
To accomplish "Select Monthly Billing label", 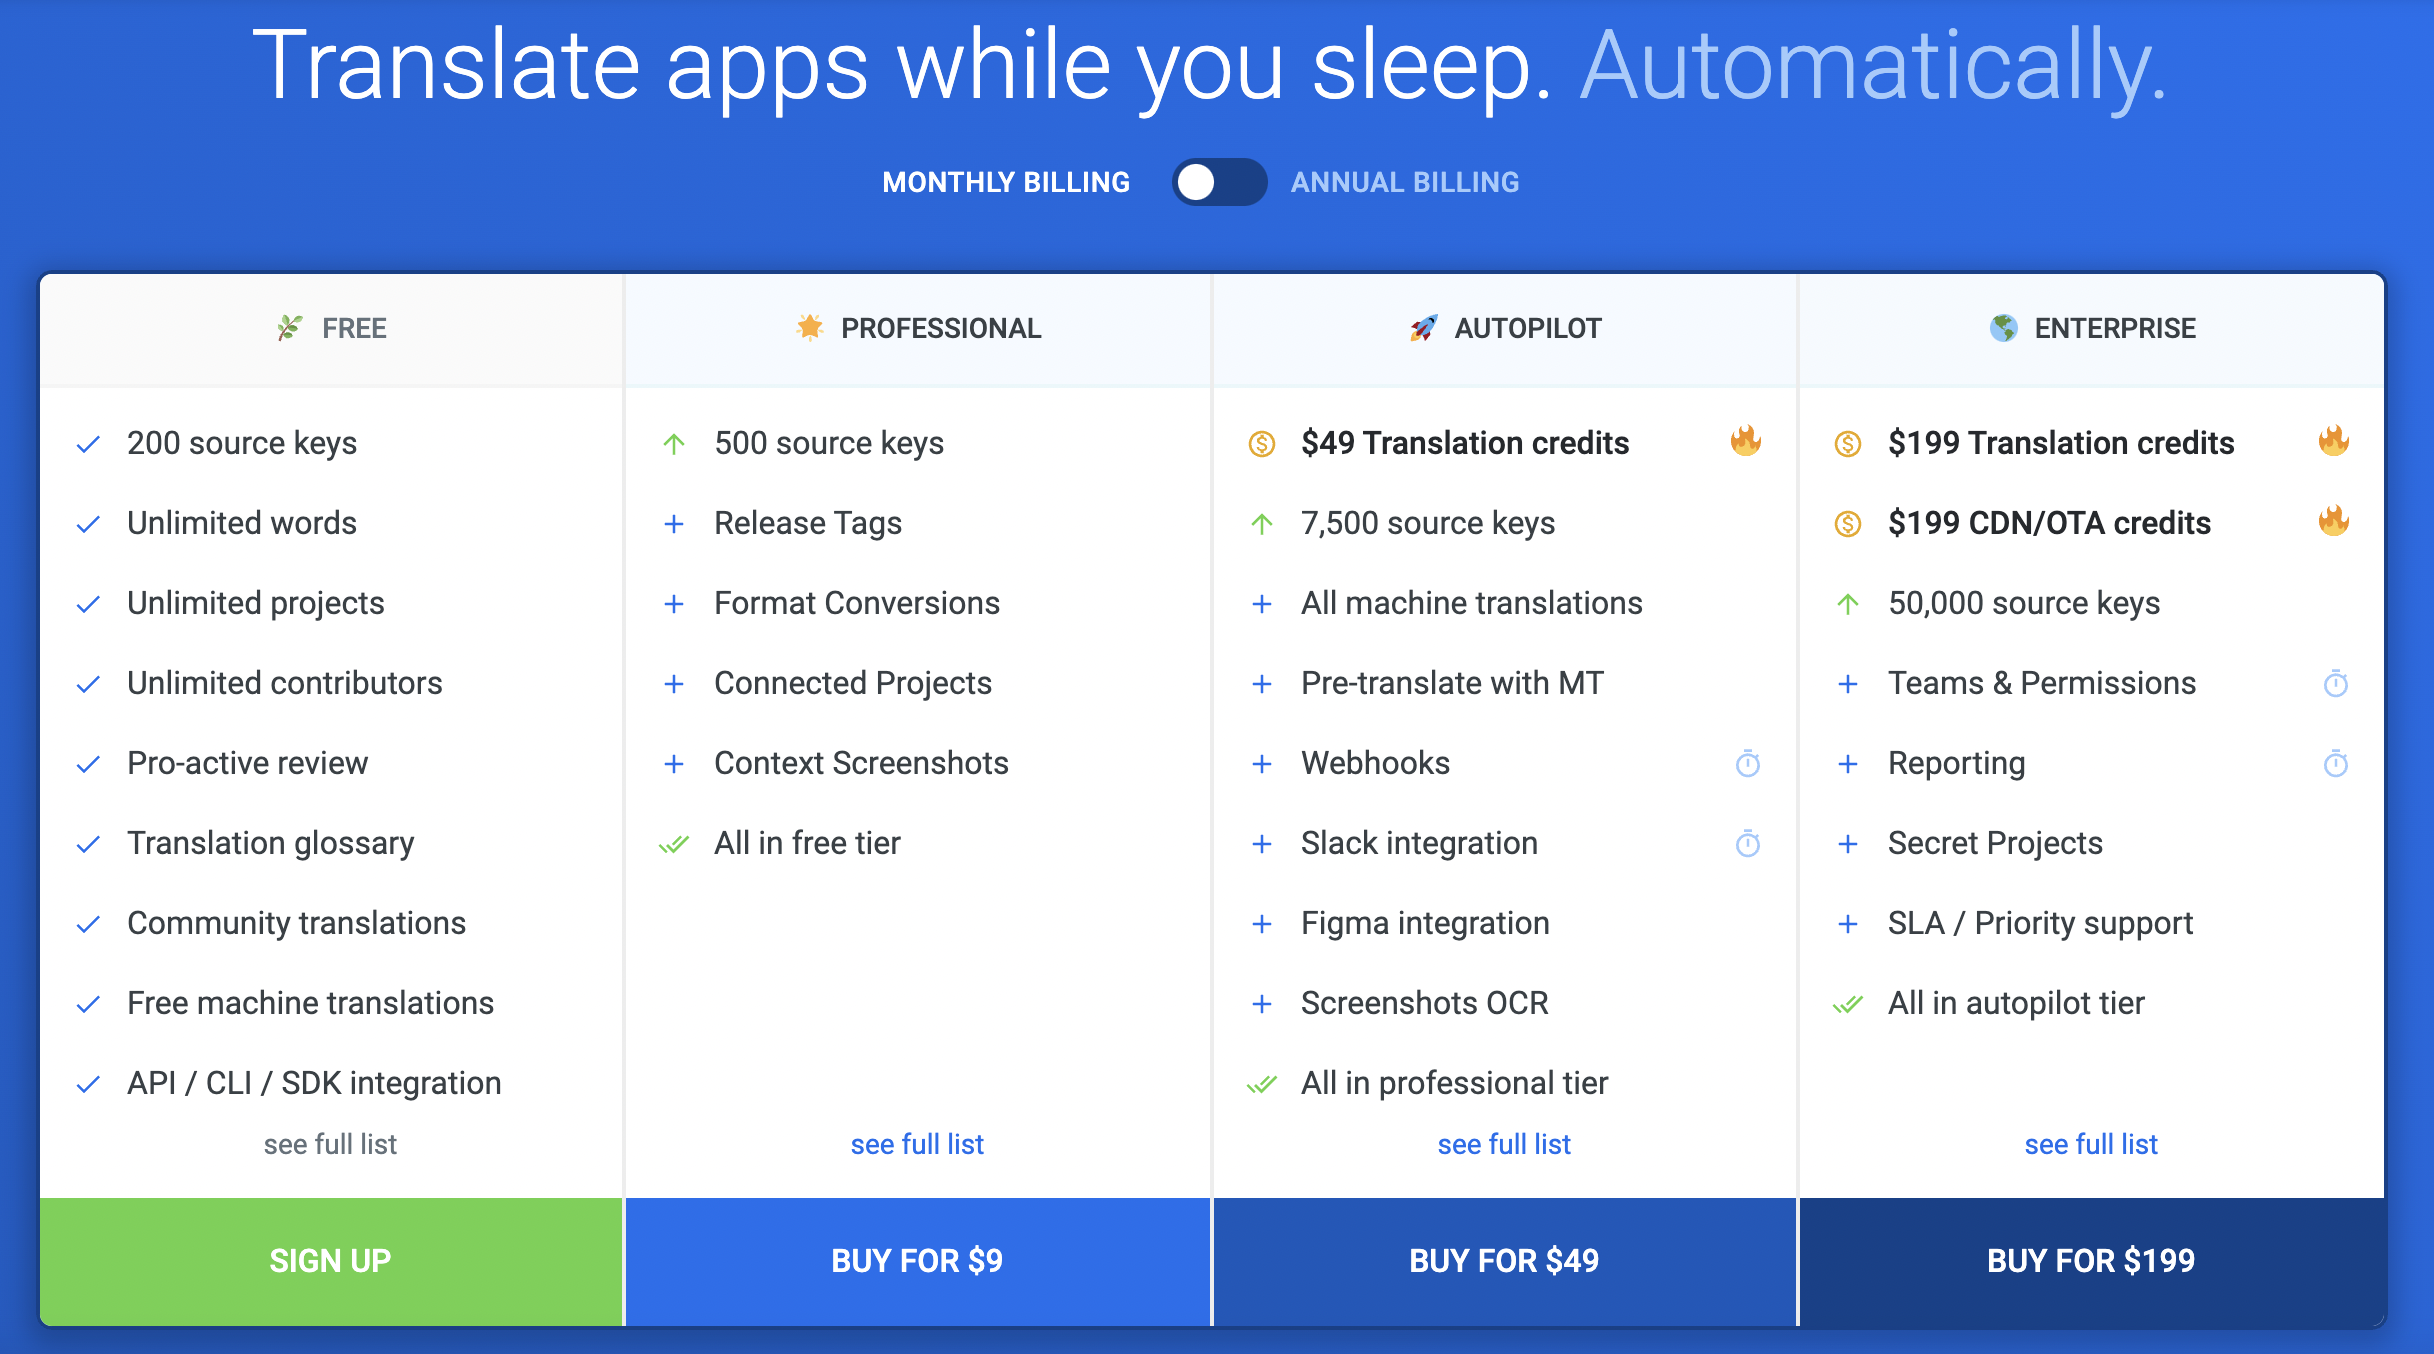I will [1006, 182].
